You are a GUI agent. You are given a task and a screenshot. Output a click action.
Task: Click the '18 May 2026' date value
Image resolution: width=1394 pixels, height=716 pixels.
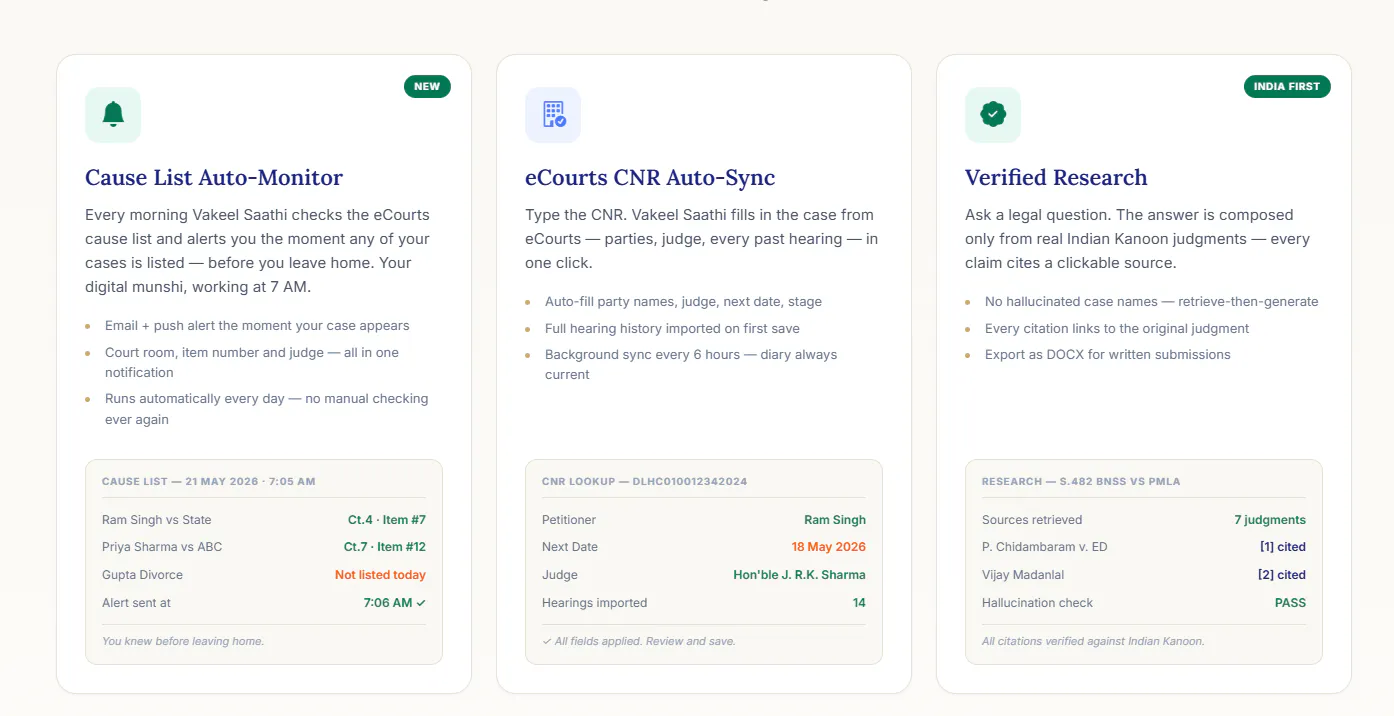[829, 547]
